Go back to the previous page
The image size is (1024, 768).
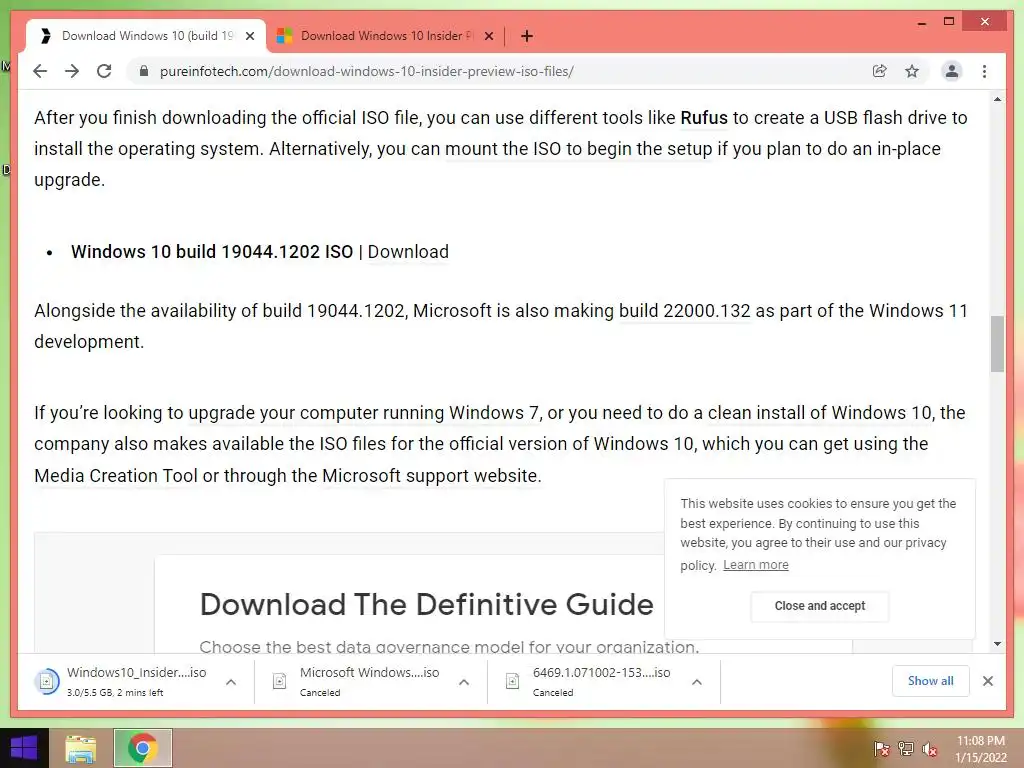pyautogui.click(x=40, y=71)
